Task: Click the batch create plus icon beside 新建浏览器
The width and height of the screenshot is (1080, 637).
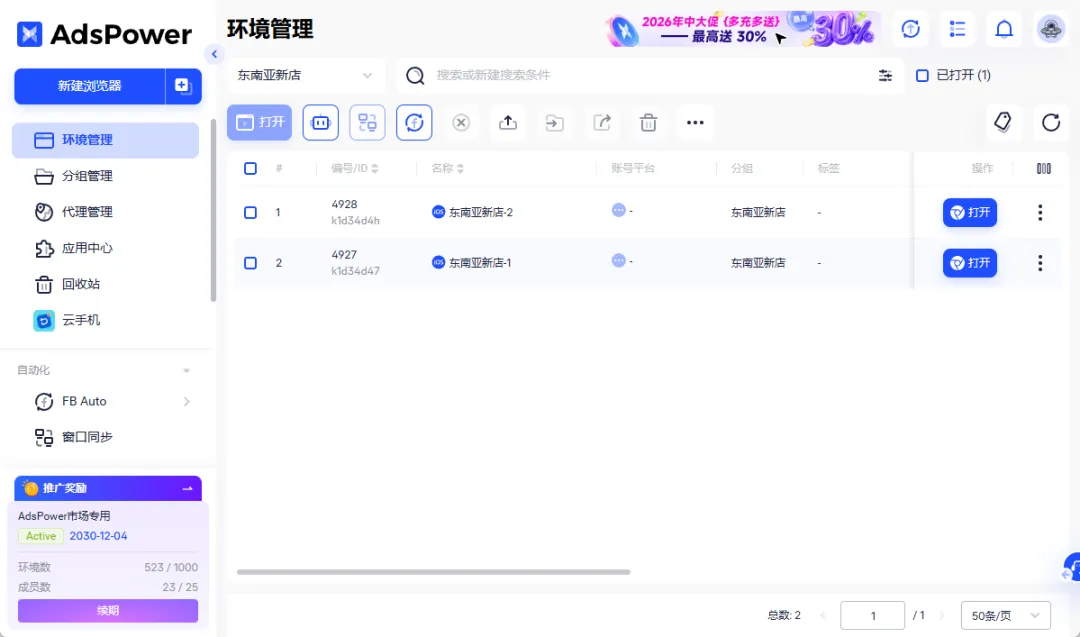Action: (183, 86)
